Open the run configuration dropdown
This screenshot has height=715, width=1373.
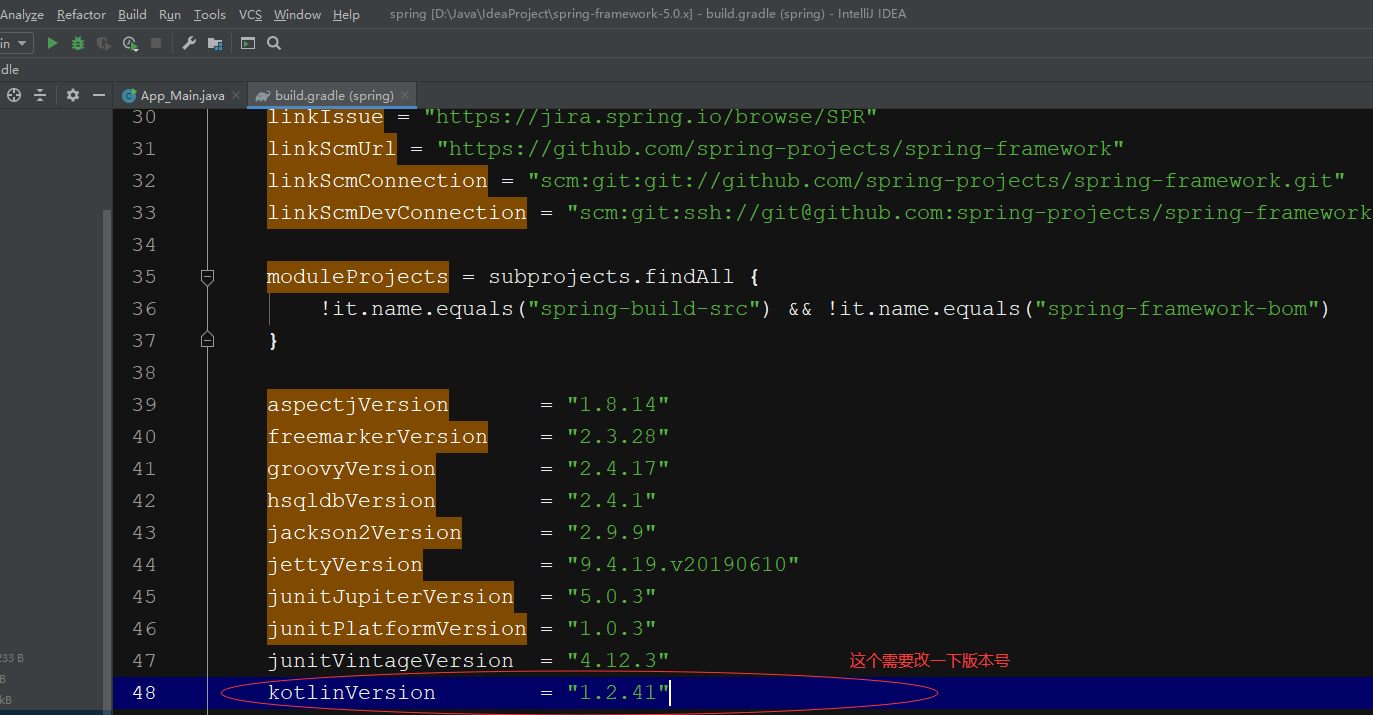pos(16,43)
